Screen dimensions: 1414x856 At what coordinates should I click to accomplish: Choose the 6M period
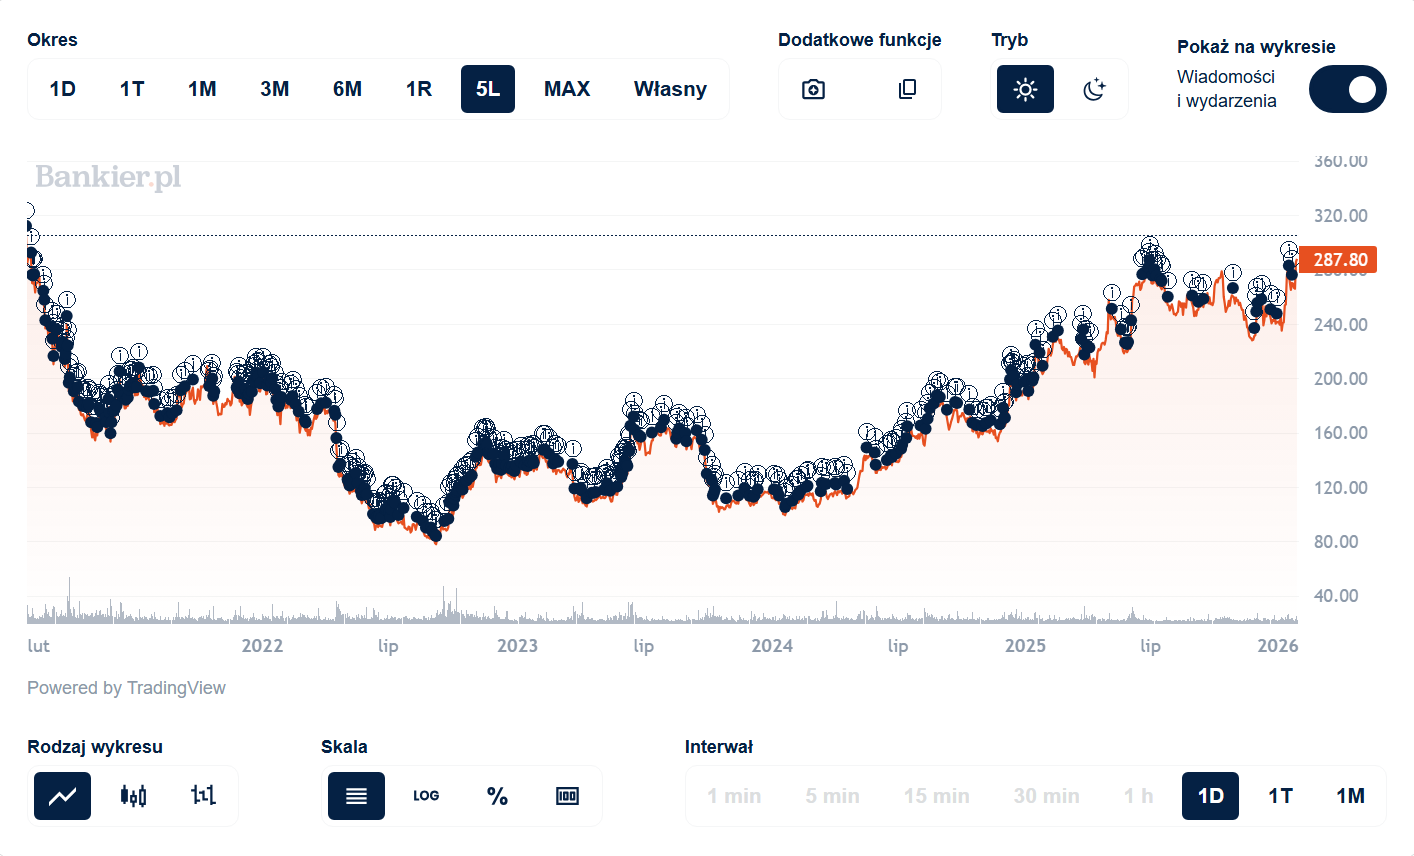[347, 89]
